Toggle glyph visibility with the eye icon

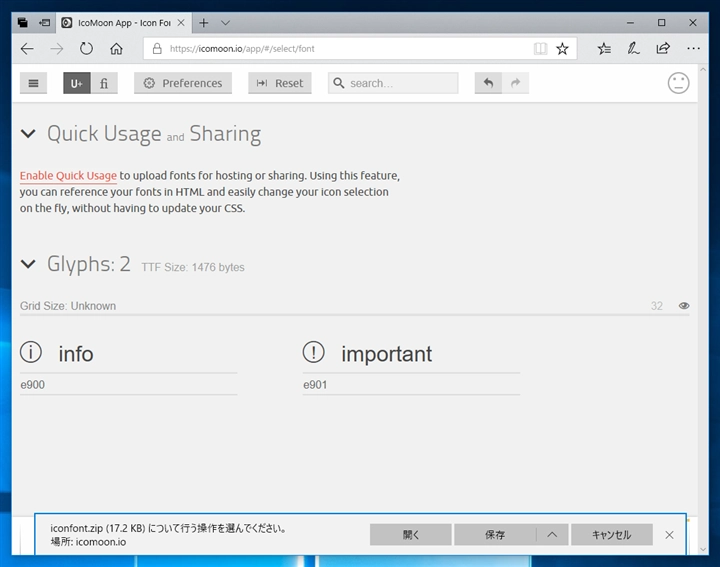pyautogui.click(x=684, y=306)
